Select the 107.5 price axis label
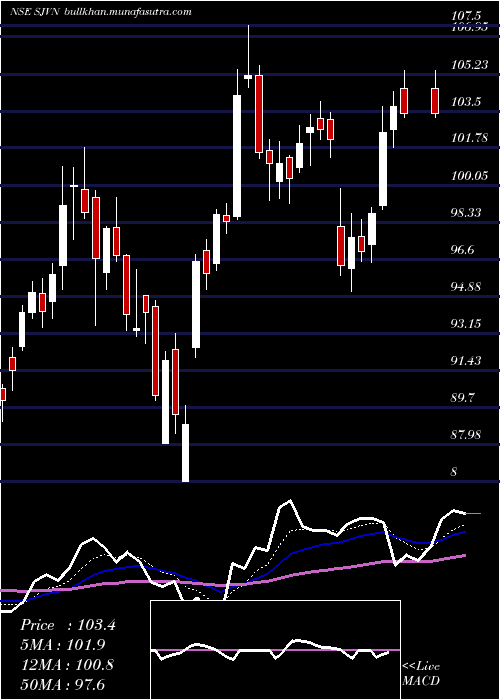The image size is (500, 700). (x=467, y=16)
